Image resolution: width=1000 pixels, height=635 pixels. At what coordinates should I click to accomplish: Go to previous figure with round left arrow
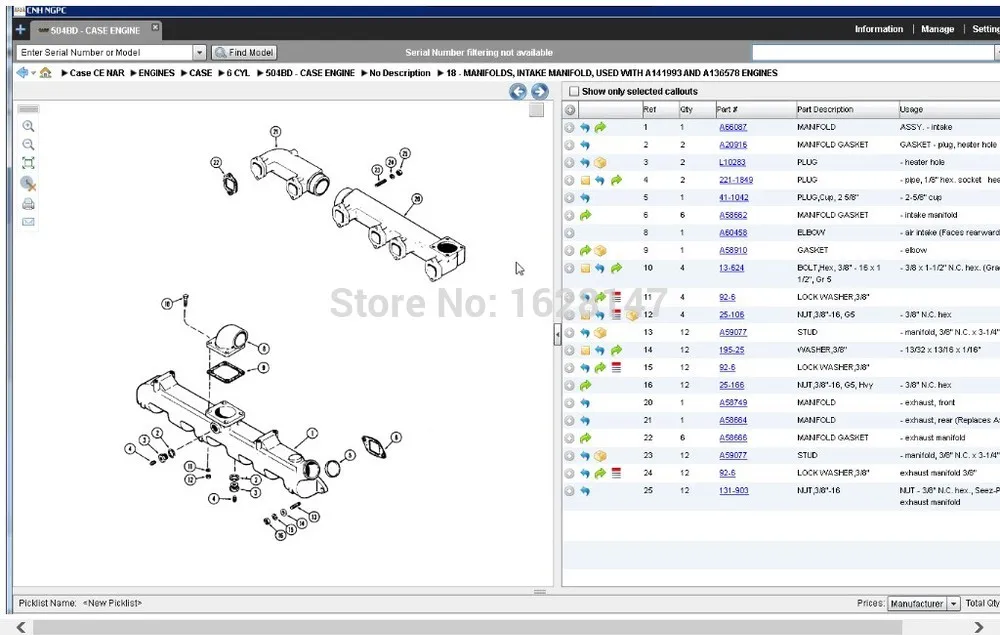(518, 92)
